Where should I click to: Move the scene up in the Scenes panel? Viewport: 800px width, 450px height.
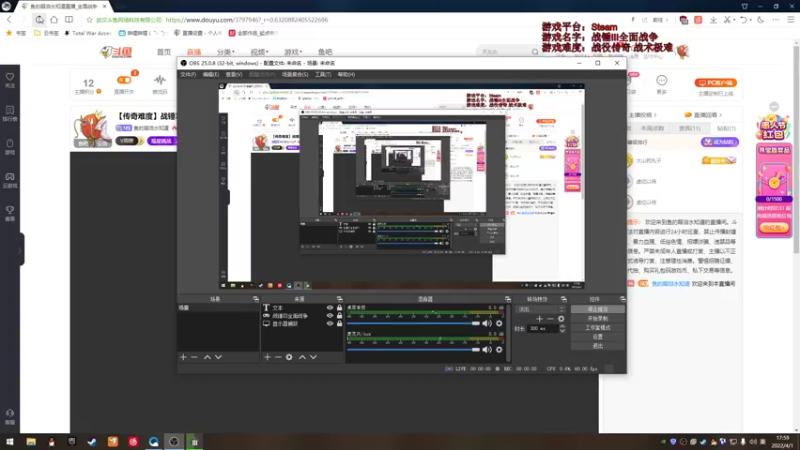(x=207, y=357)
